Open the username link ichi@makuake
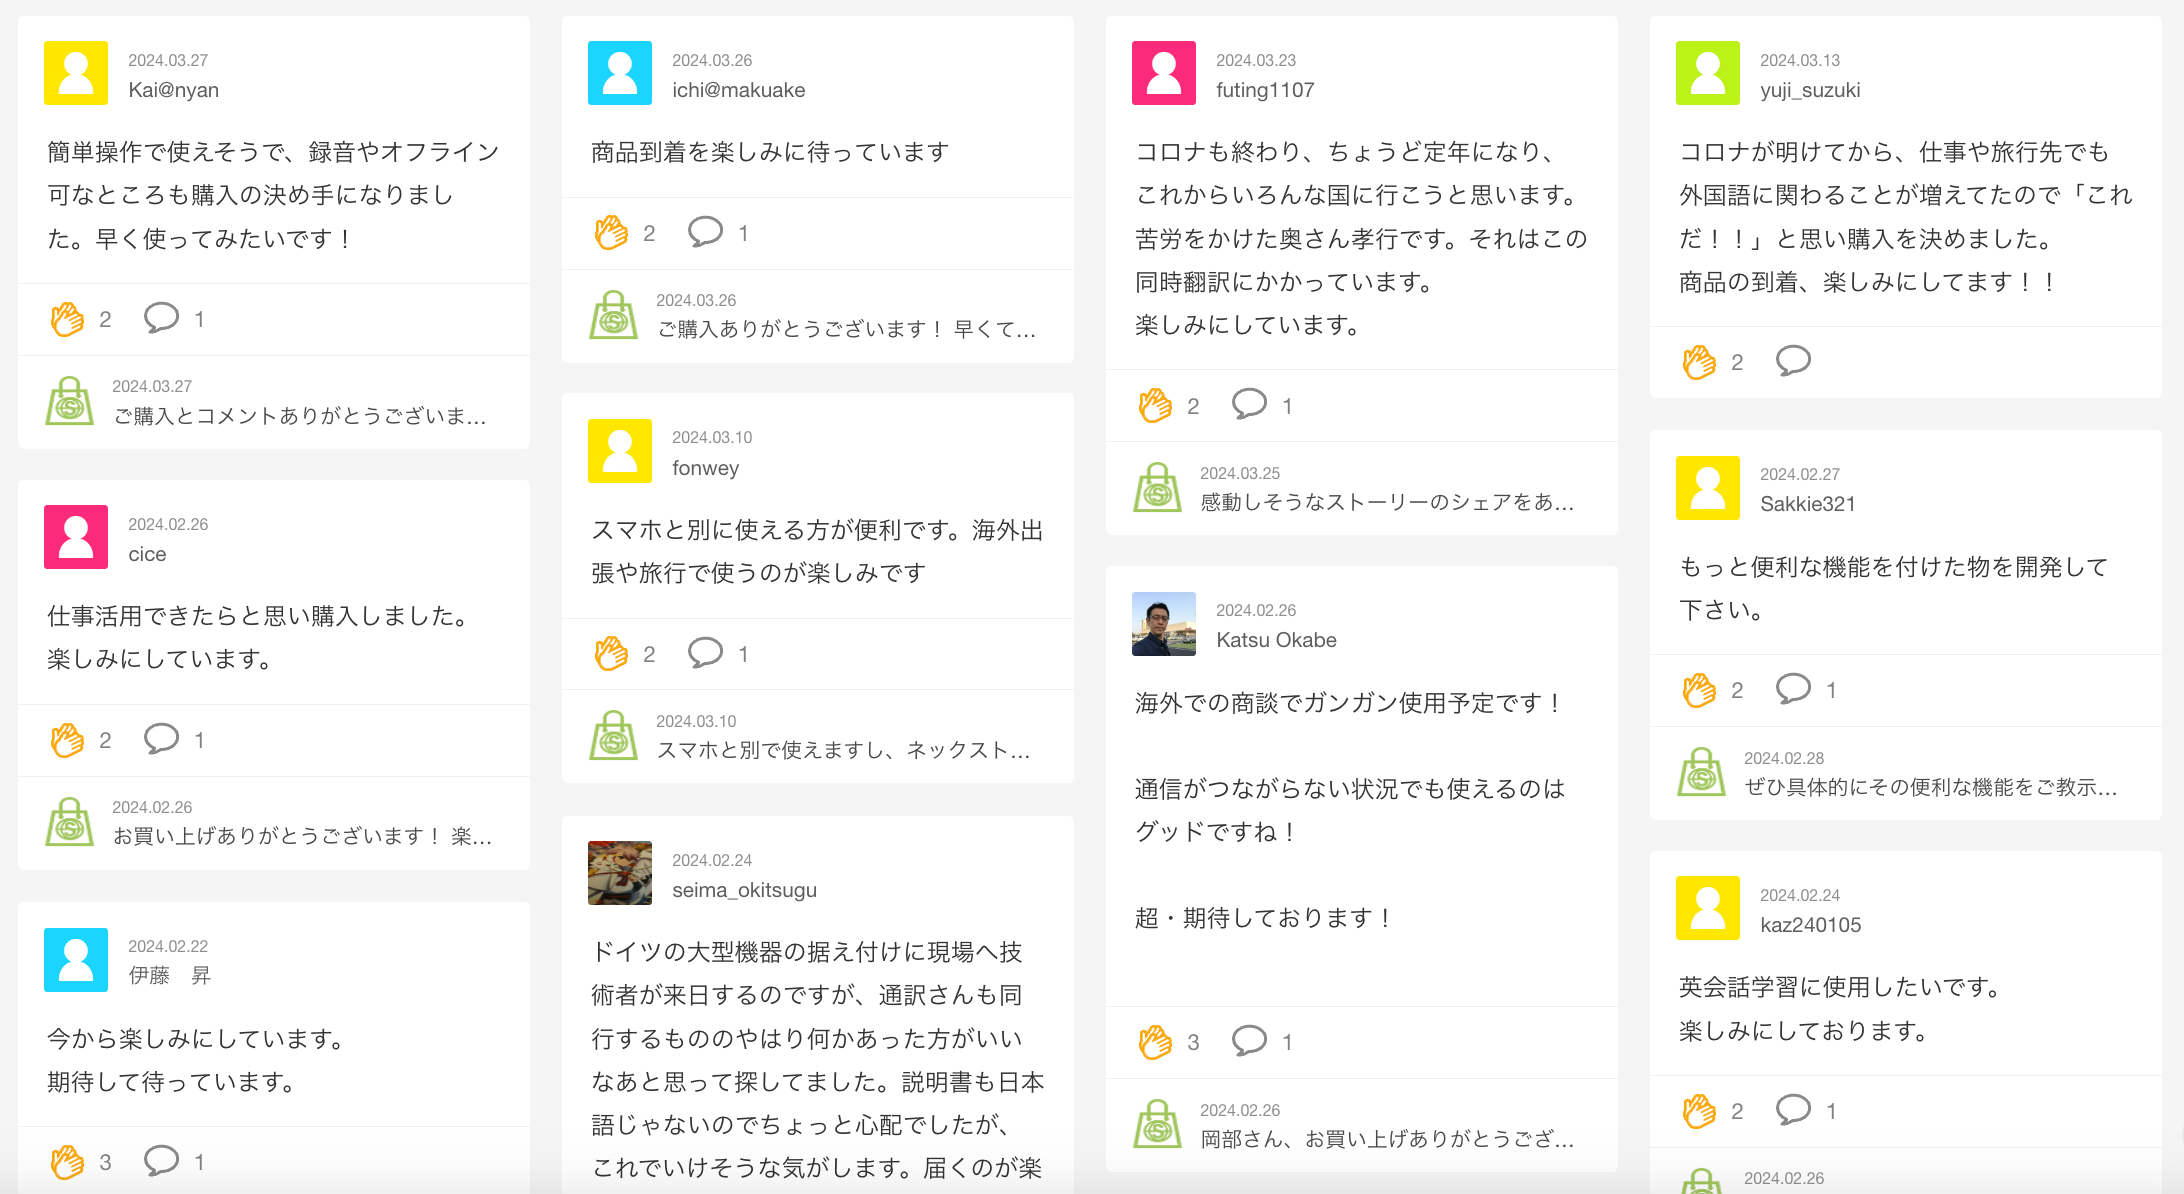The height and width of the screenshot is (1194, 2184). [738, 90]
